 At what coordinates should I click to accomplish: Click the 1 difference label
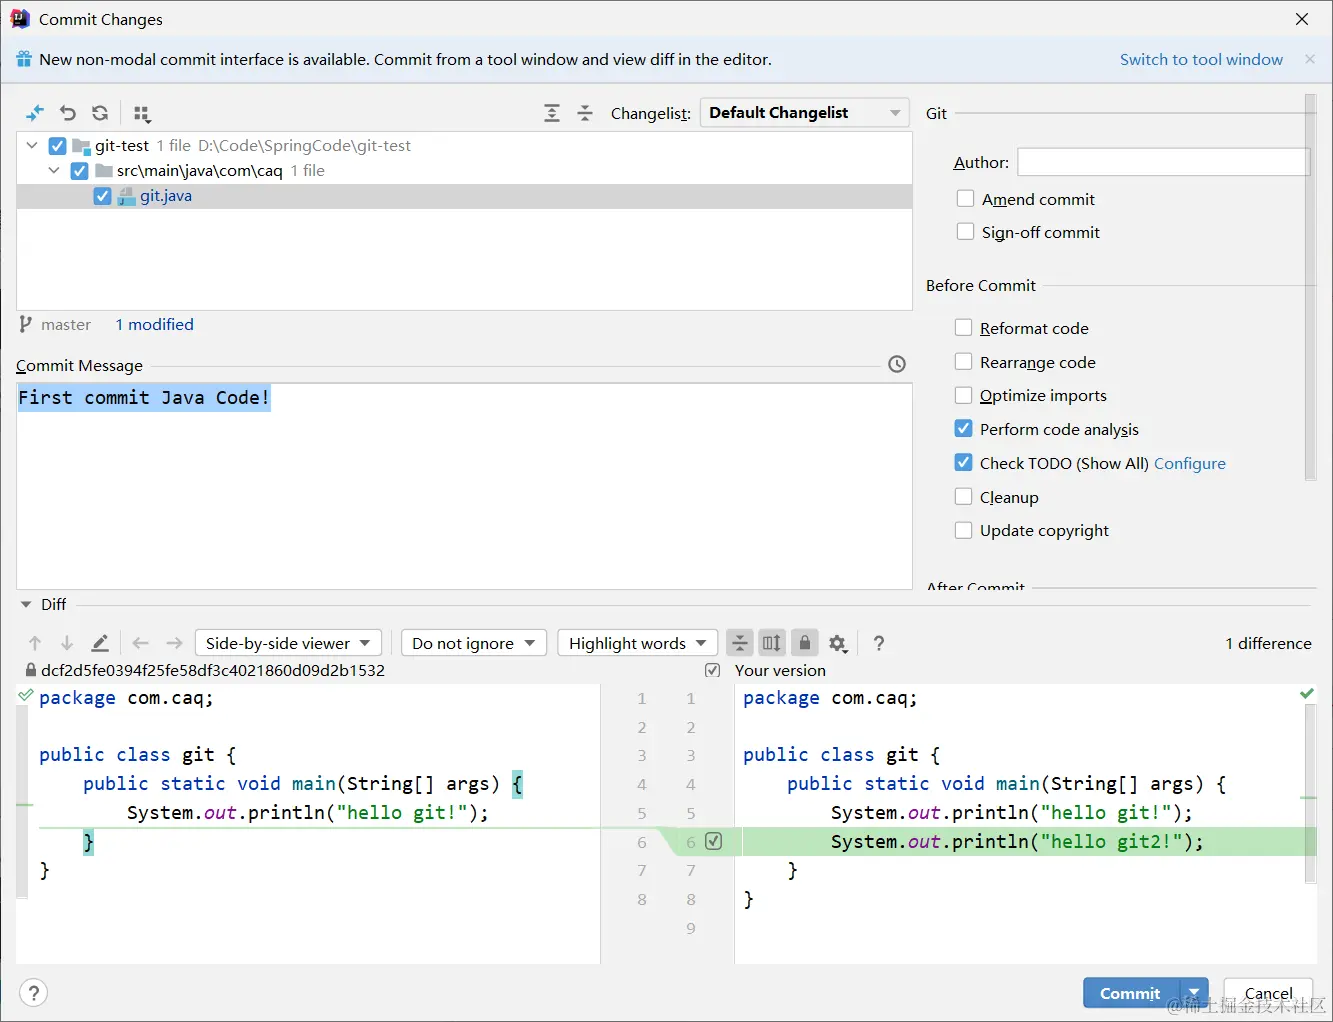[1268, 643]
